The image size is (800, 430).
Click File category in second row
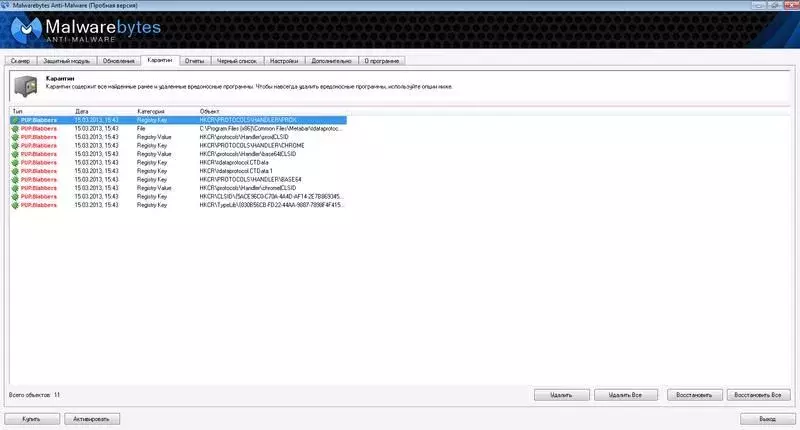pyautogui.click(x=141, y=129)
